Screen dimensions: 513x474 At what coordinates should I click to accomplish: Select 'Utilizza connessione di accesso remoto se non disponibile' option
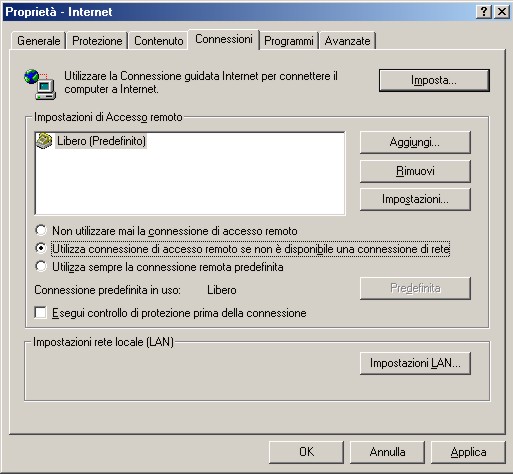(41, 248)
